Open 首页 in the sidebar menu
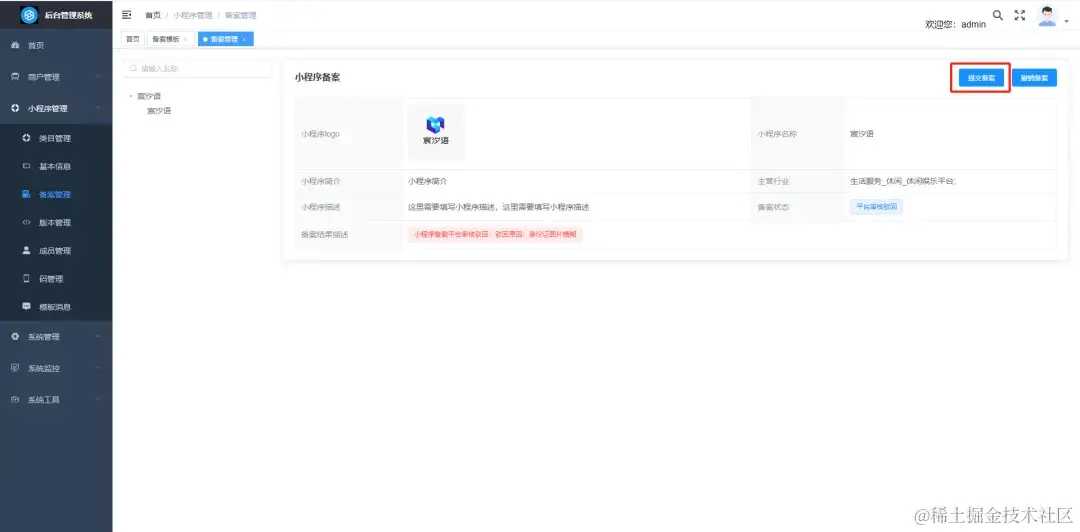Viewport: 1080px width, 532px height. point(56,45)
